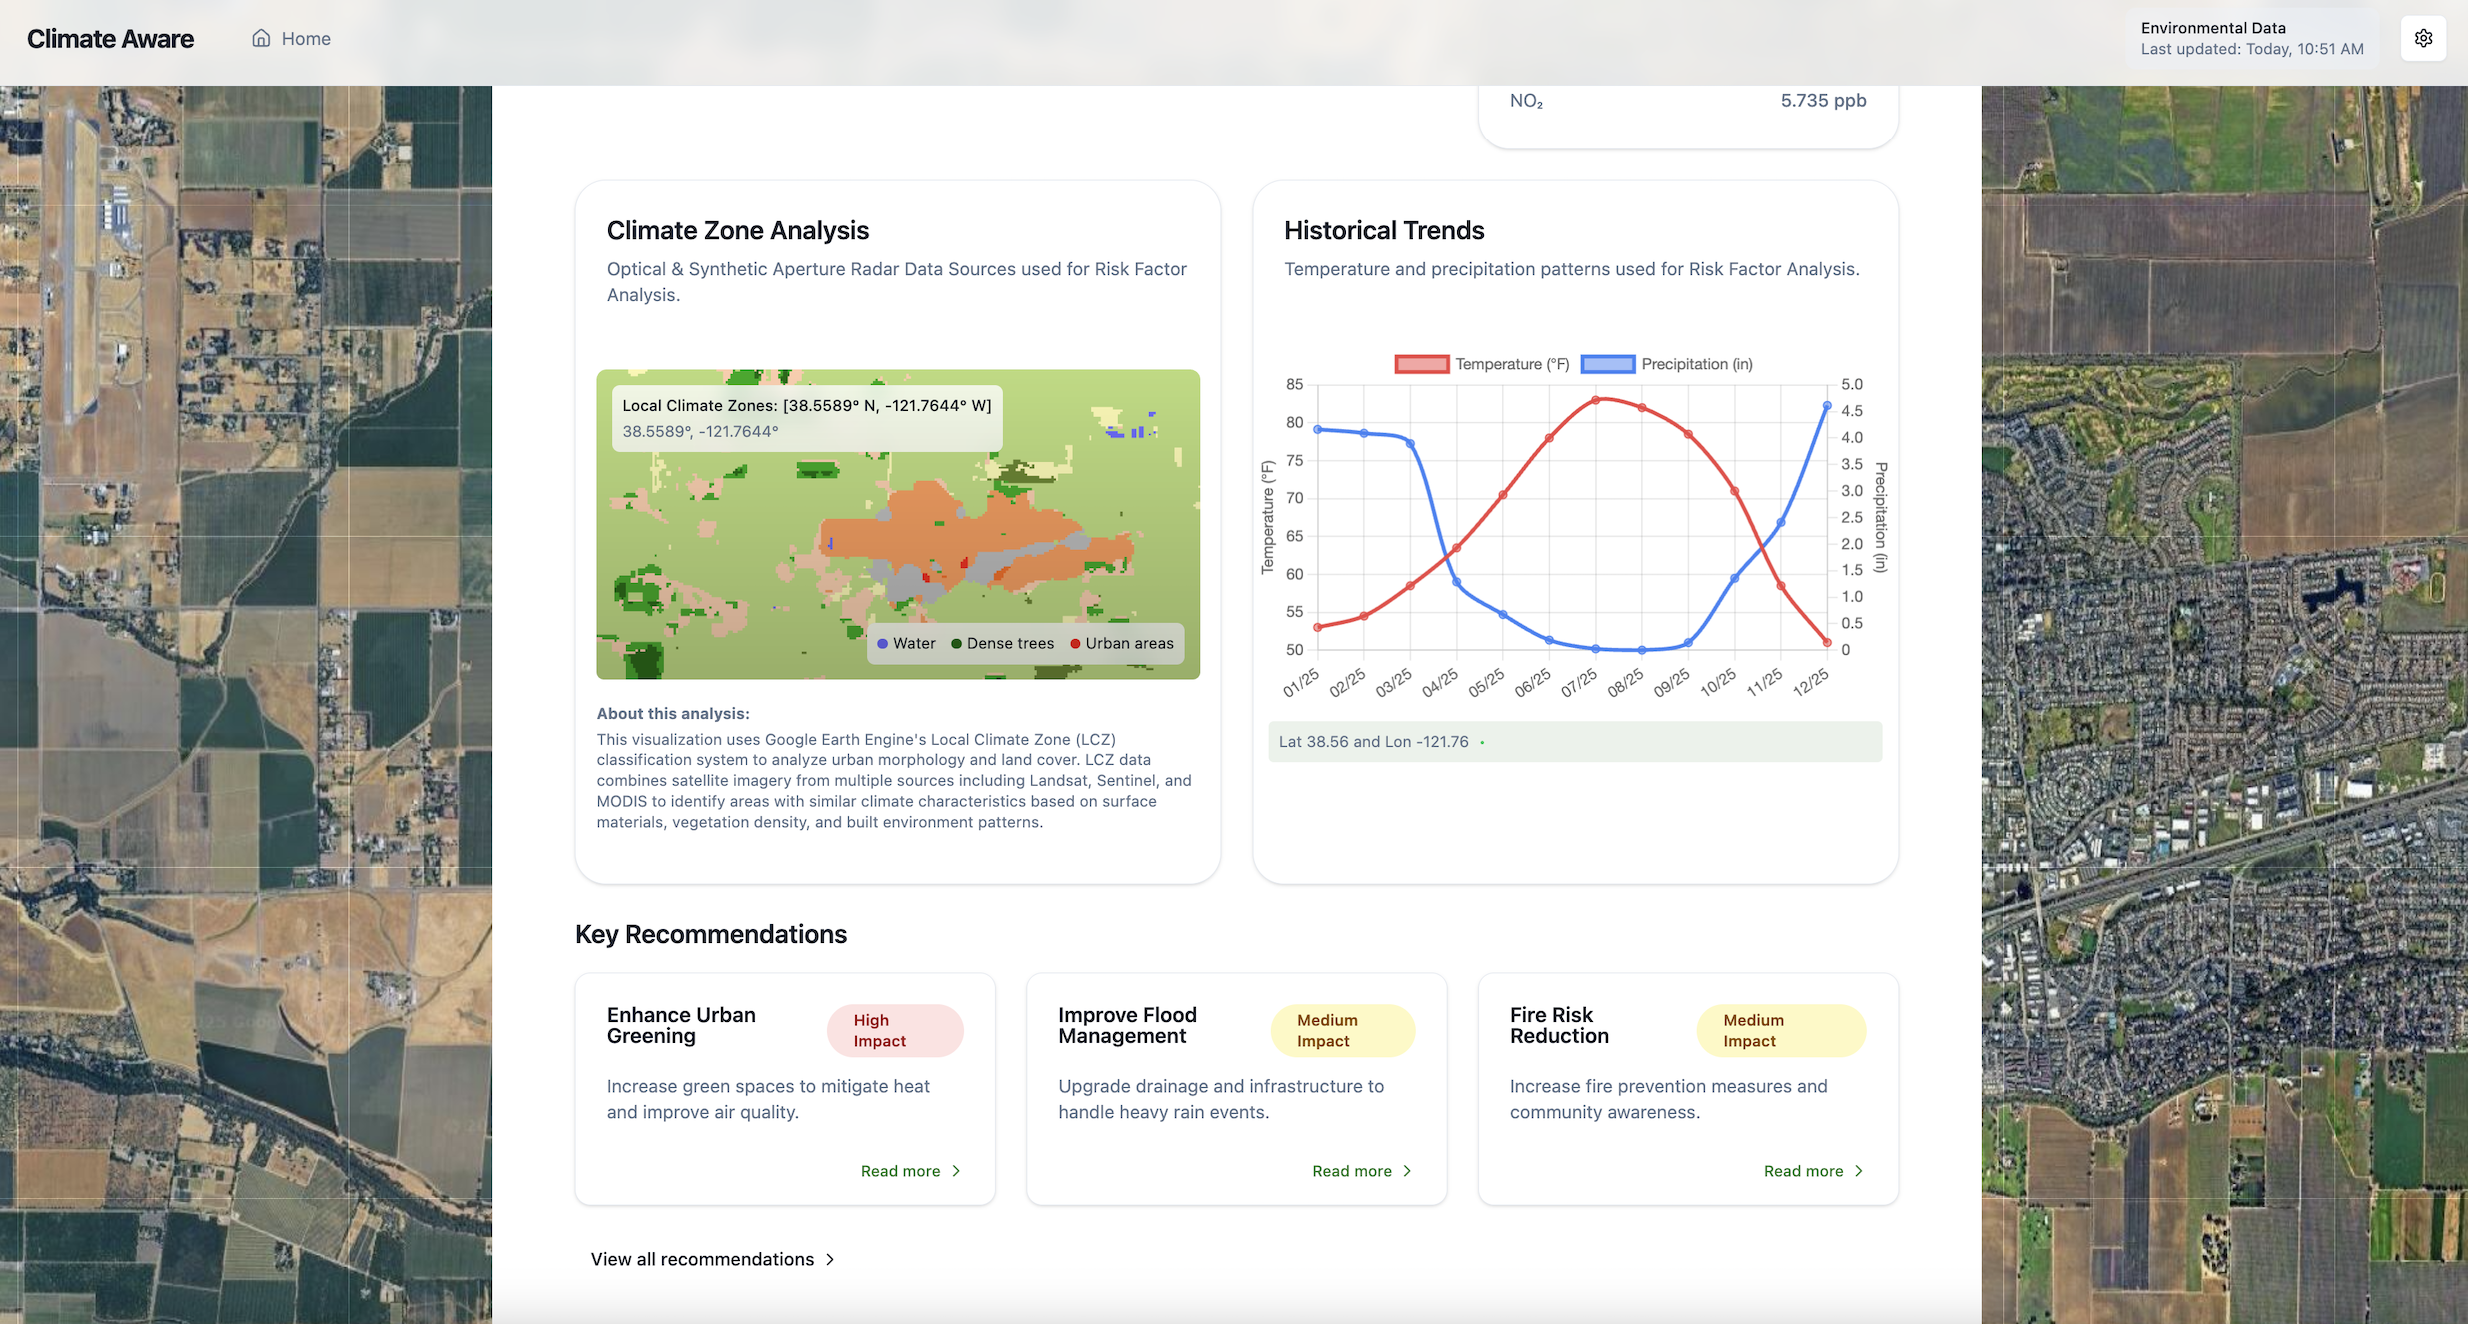The height and width of the screenshot is (1324, 2468).
Task: Click chevron beside Fire Risk Read more
Action: [1859, 1171]
